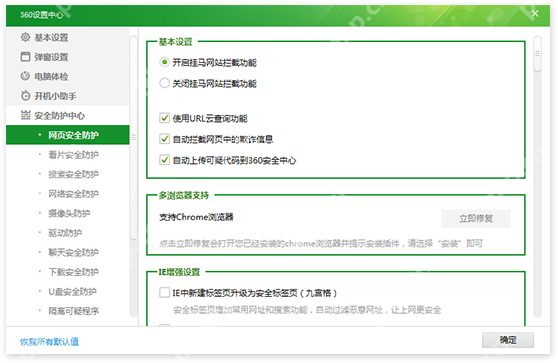Image resolution: width=558 pixels, height=363 pixels.
Task: Open 开机小助手 in the sidebar
Action: pyautogui.click(x=67, y=96)
